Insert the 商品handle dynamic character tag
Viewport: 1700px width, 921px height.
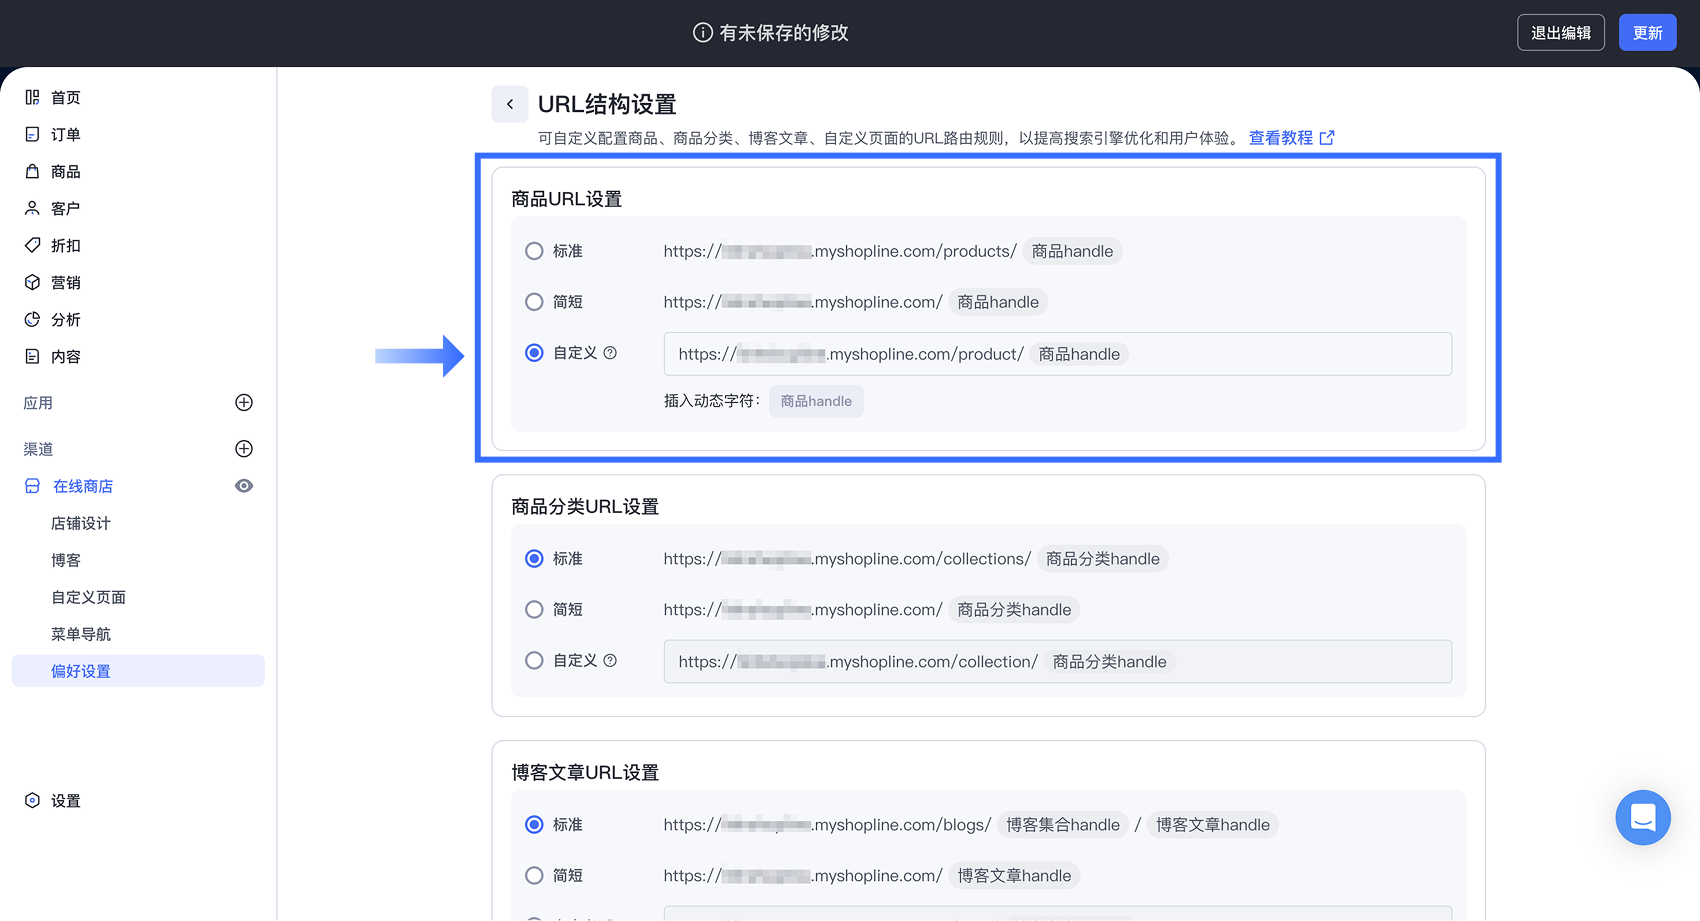click(816, 401)
